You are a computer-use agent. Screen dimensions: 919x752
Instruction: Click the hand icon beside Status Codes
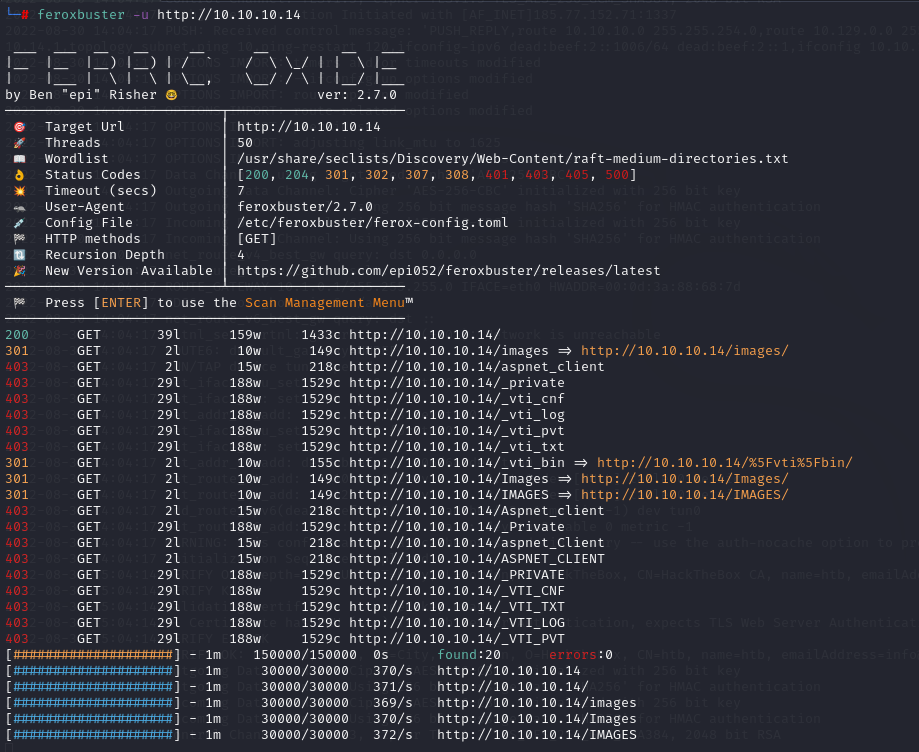(19, 175)
